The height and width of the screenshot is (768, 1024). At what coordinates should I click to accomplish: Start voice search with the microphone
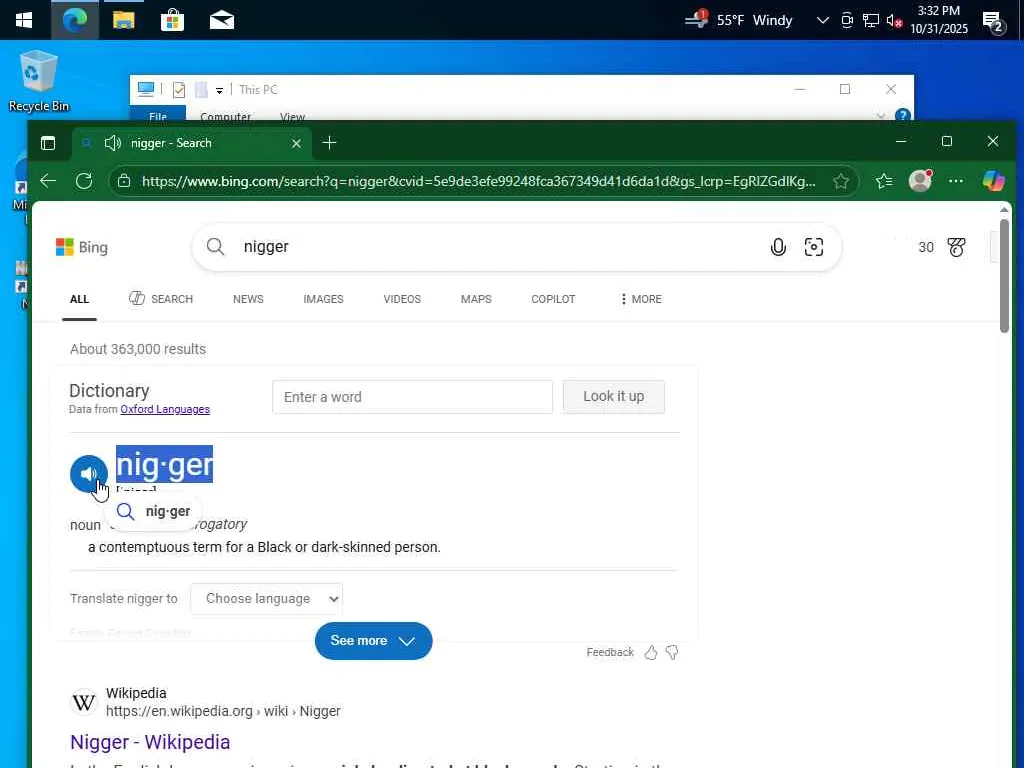778,247
